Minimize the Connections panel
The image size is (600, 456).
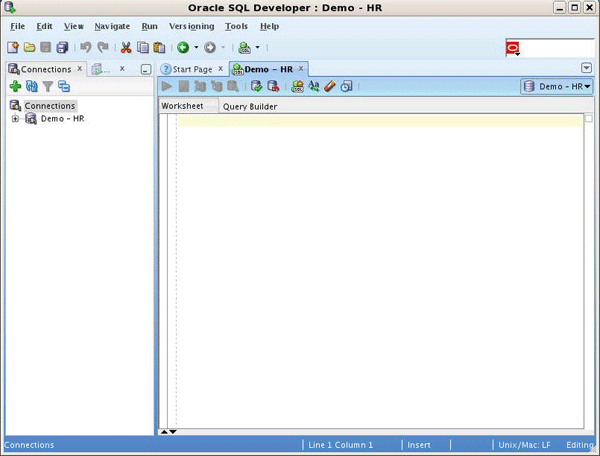point(146,69)
